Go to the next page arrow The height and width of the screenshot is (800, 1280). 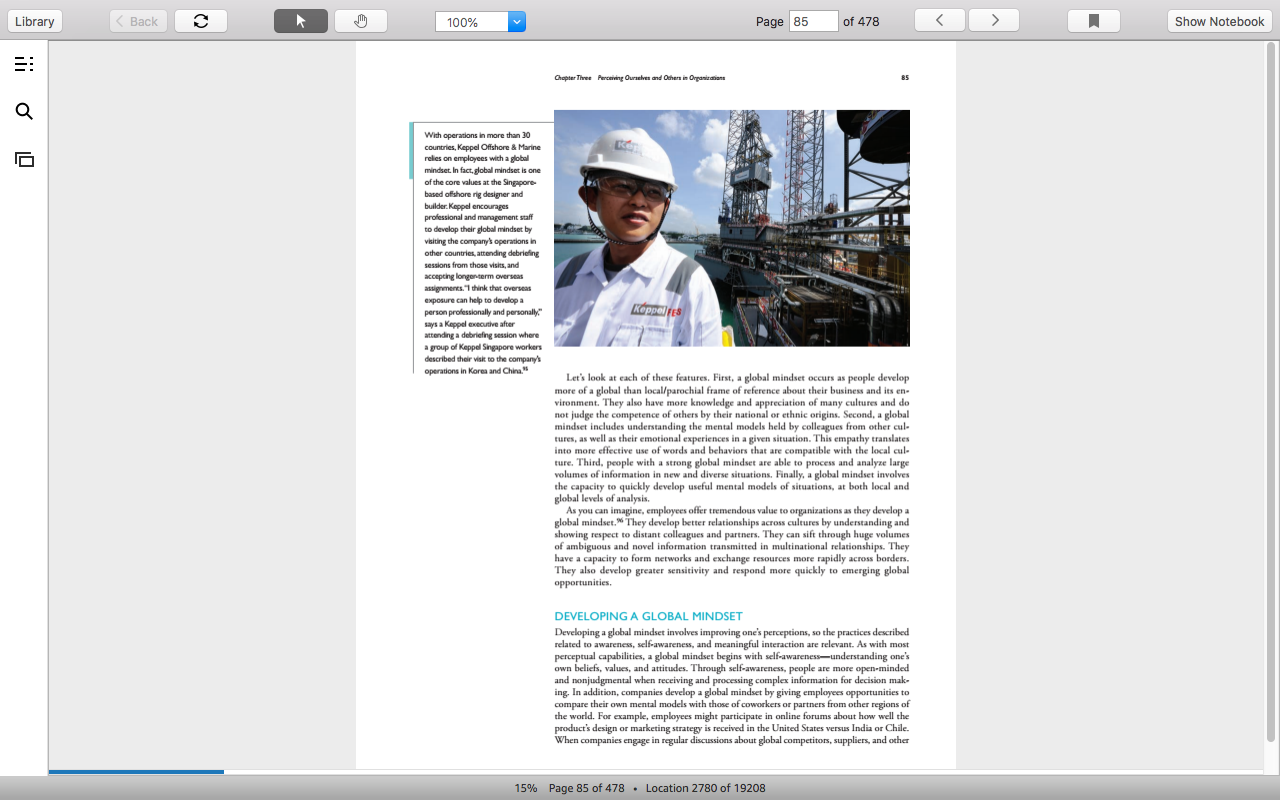994,20
